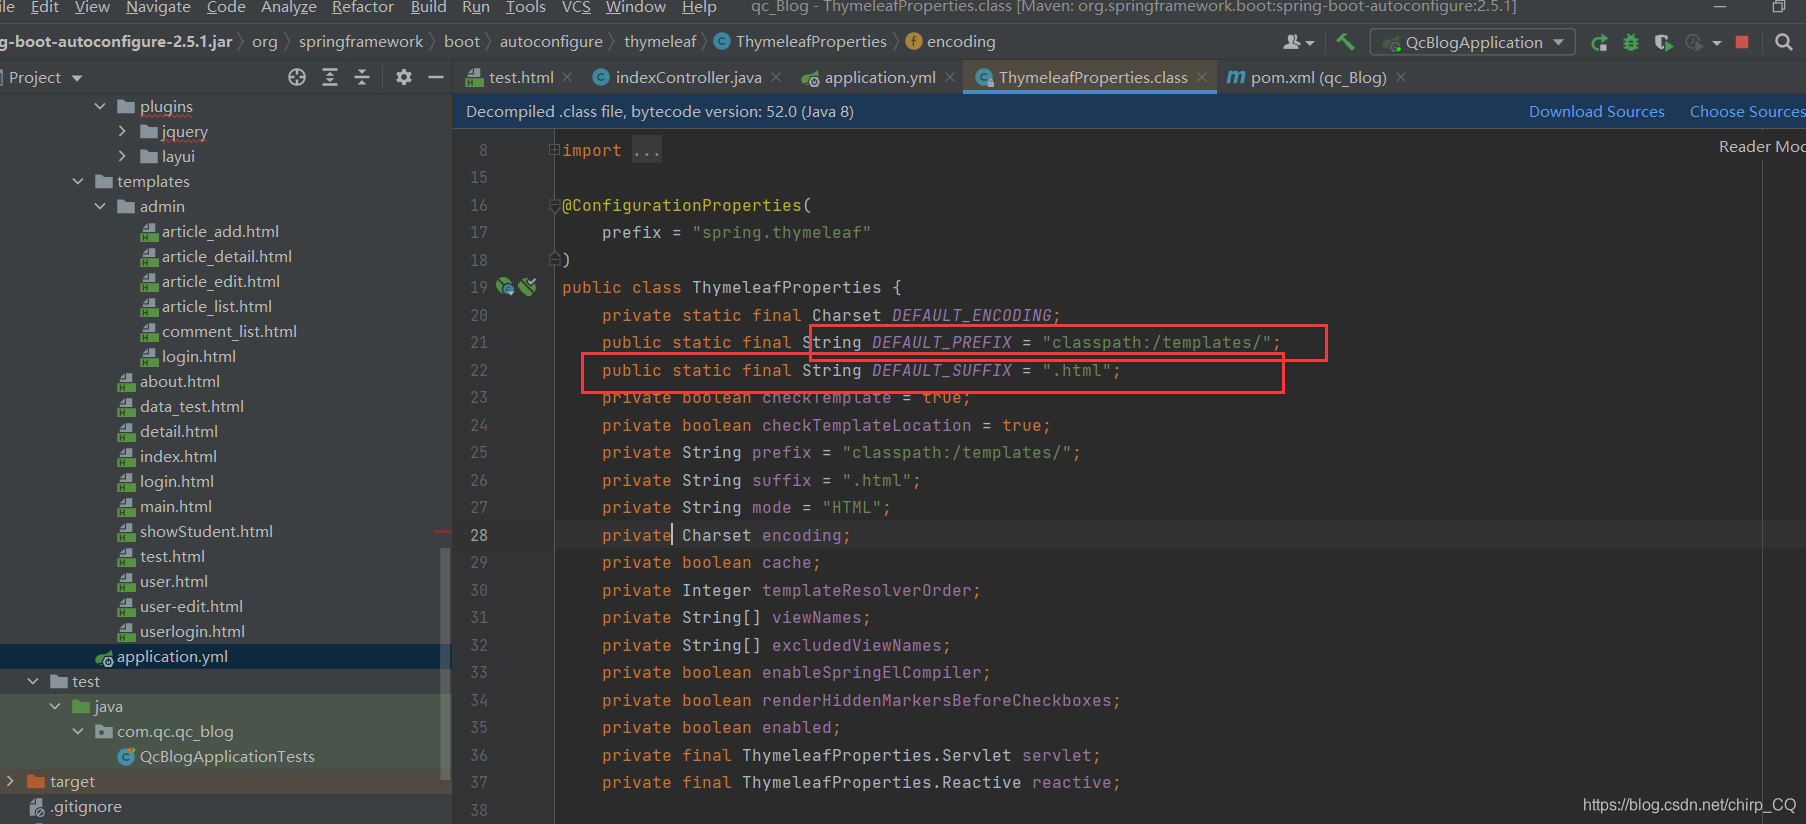Open Search Everywhere with the magnifier icon
Viewport: 1806px width, 824px height.
click(x=1783, y=42)
